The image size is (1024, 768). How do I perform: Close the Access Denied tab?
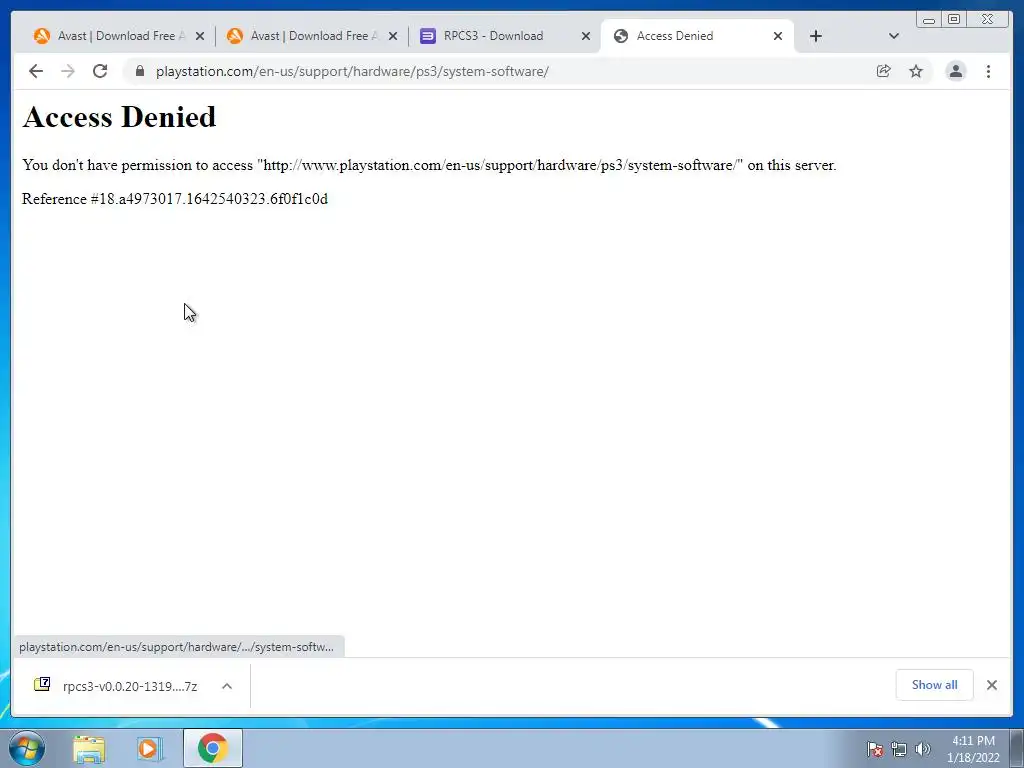778,36
